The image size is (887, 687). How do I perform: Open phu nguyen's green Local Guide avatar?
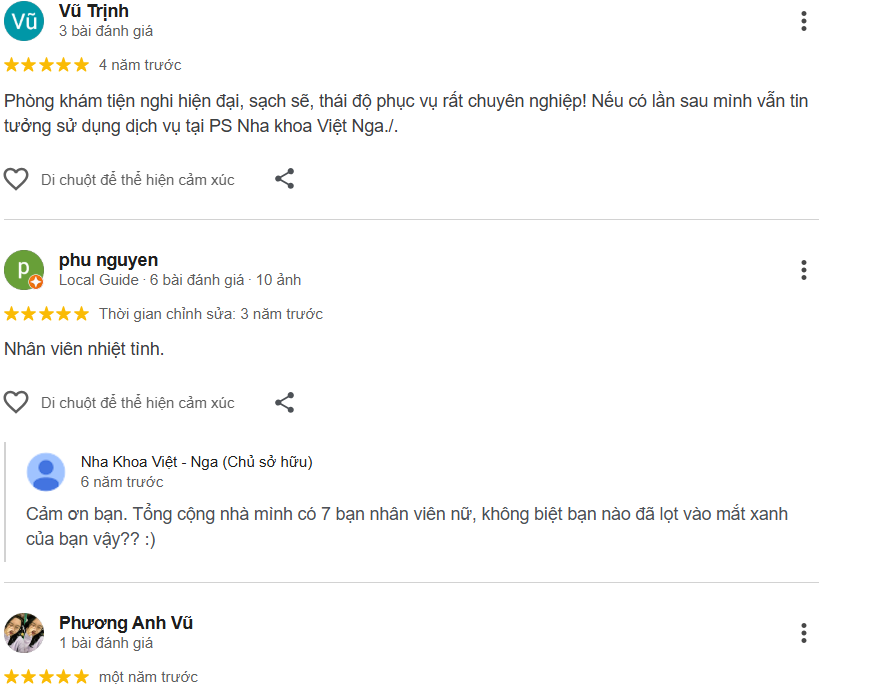tap(24, 270)
